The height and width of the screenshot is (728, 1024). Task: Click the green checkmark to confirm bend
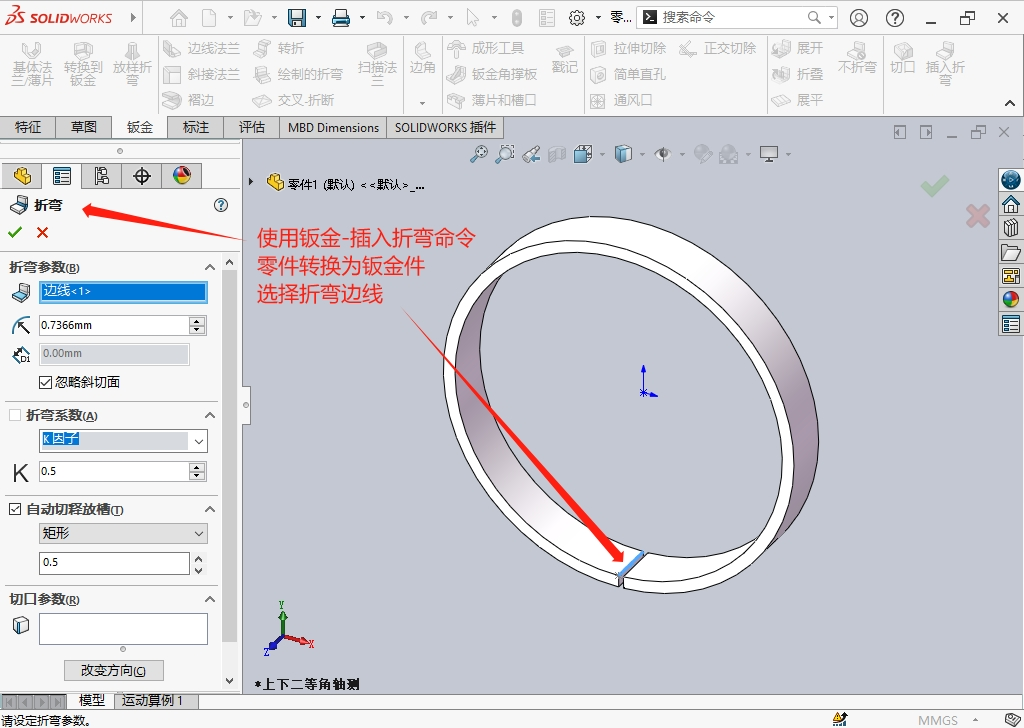click(15, 232)
